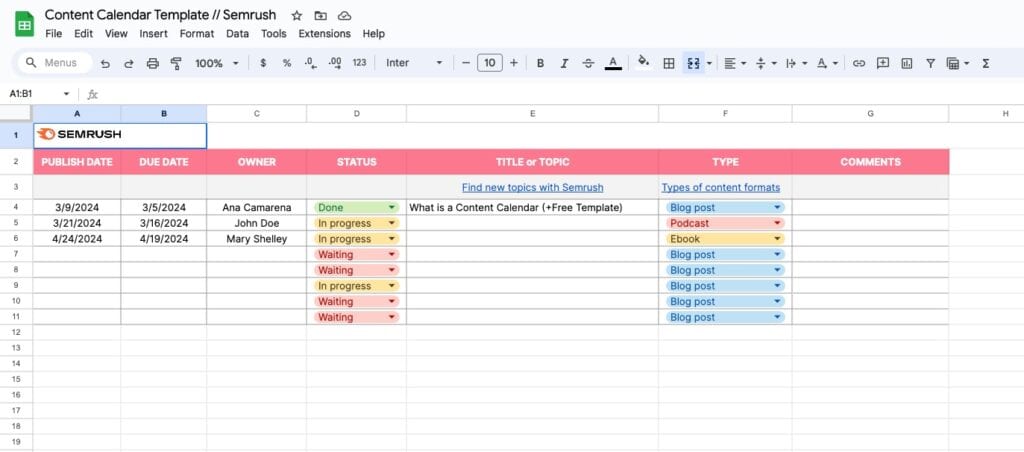
Task: Click the Decrease decimal places icon
Action: coord(310,63)
